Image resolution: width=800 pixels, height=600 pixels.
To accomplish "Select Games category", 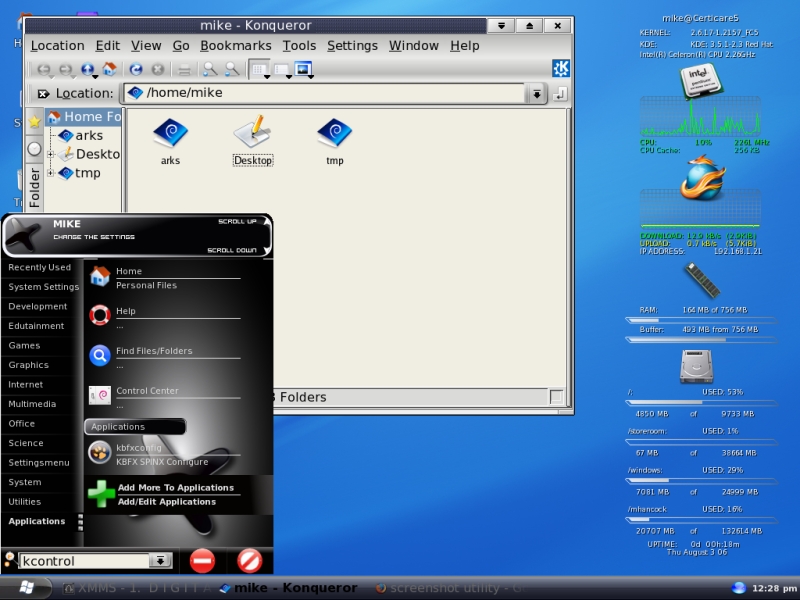I will point(24,345).
